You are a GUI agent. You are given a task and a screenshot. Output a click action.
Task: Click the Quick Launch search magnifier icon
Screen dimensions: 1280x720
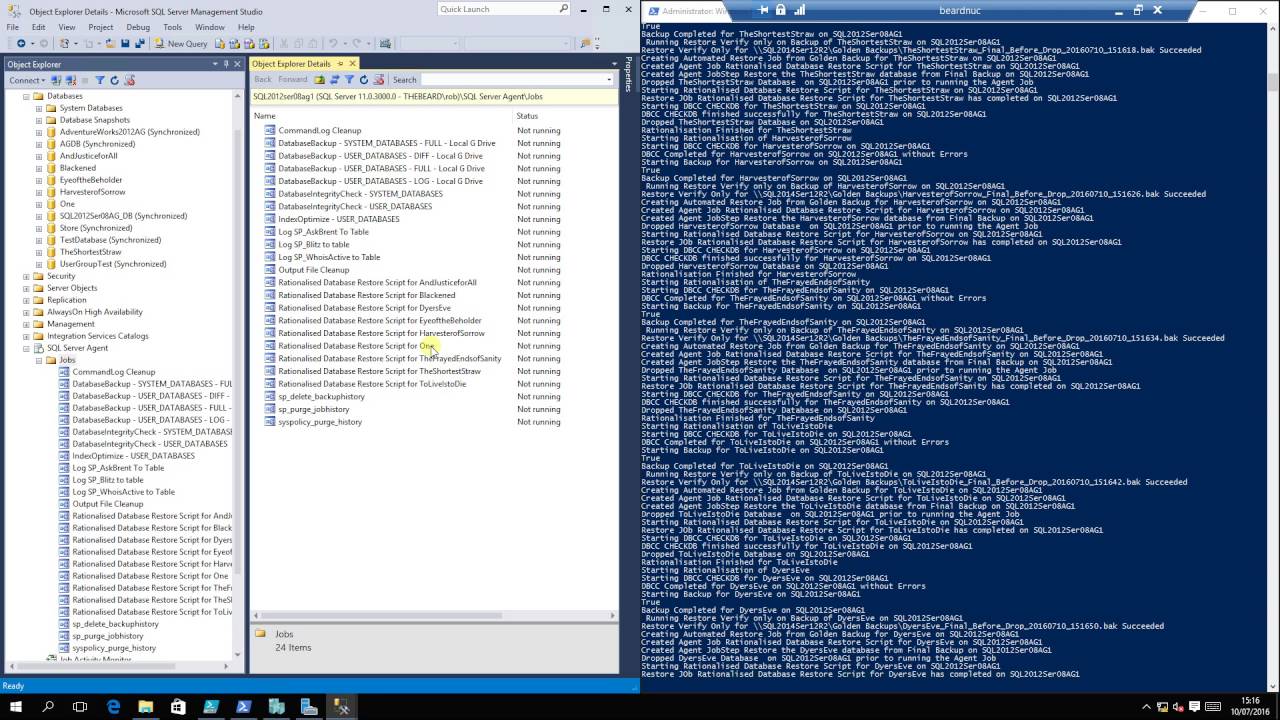563,9
